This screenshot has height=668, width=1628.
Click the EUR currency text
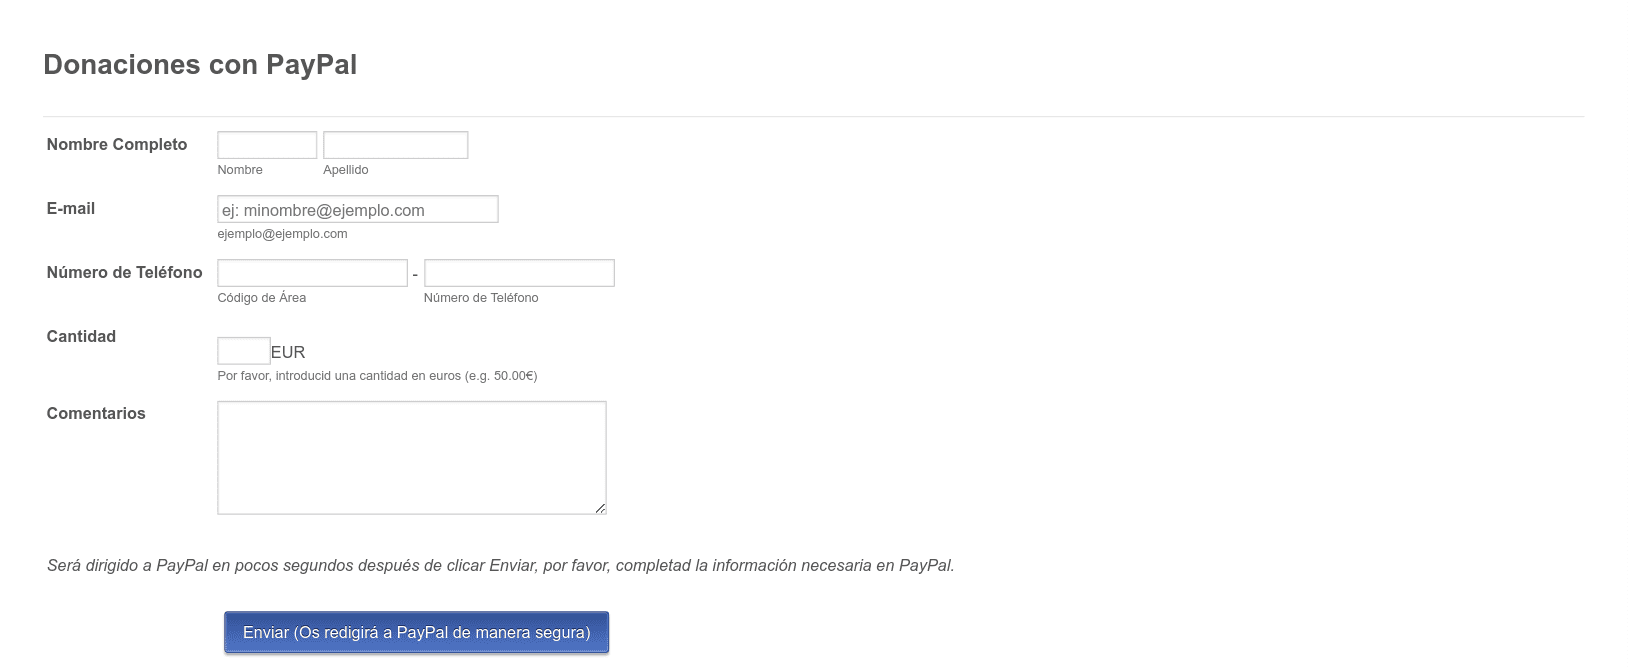click(x=288, y=352)
